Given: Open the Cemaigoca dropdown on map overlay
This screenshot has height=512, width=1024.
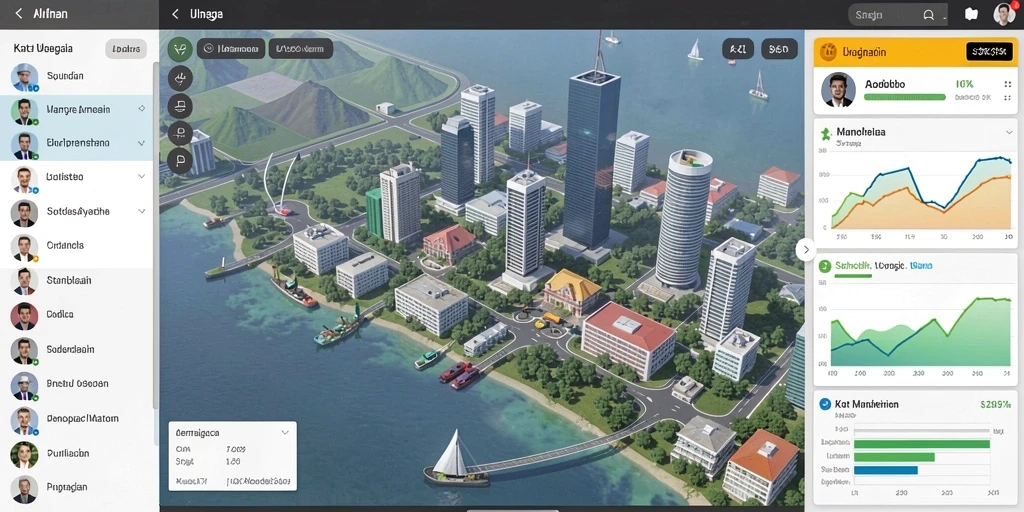Looking at the screenshot, I should point(285,432).
